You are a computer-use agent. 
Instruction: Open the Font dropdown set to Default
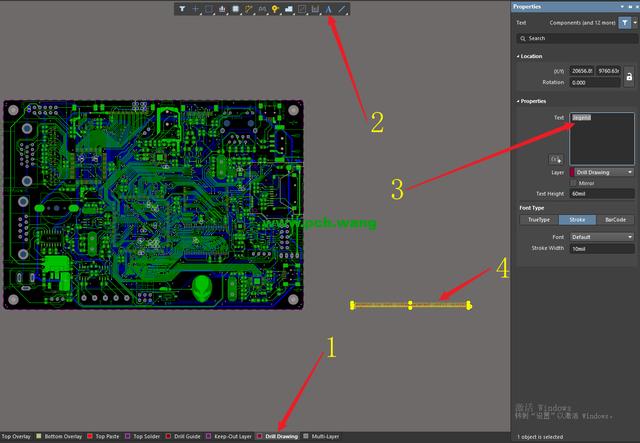click(x=602, y=237)
